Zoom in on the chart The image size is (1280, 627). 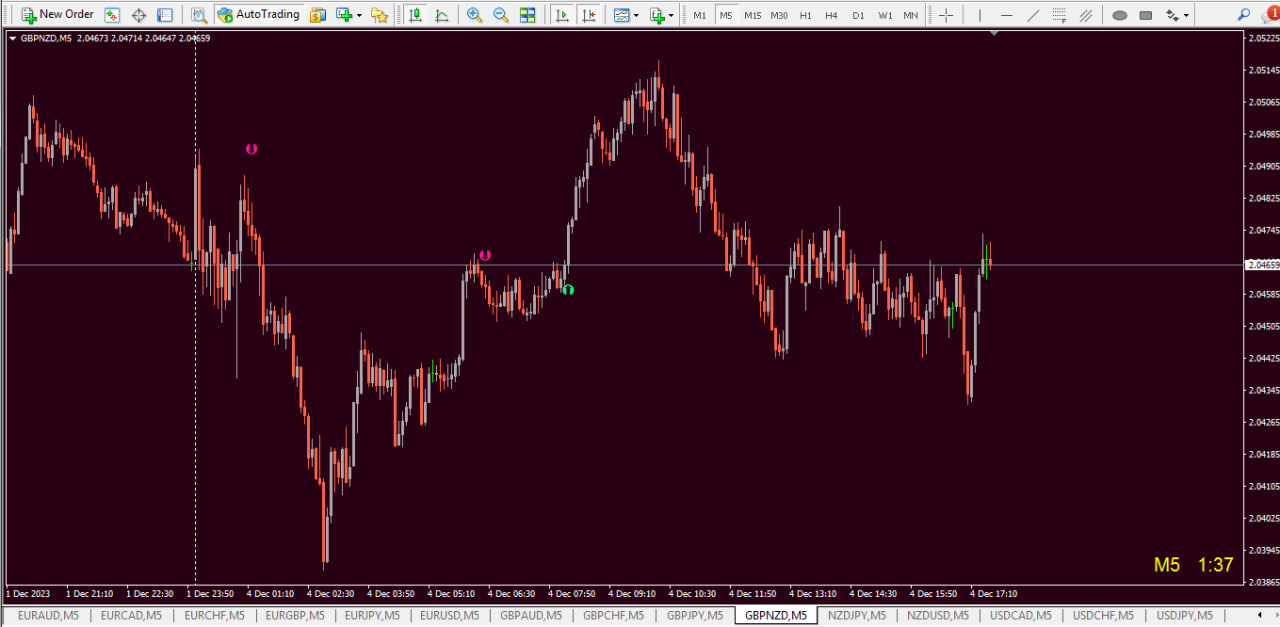point(474,15)
